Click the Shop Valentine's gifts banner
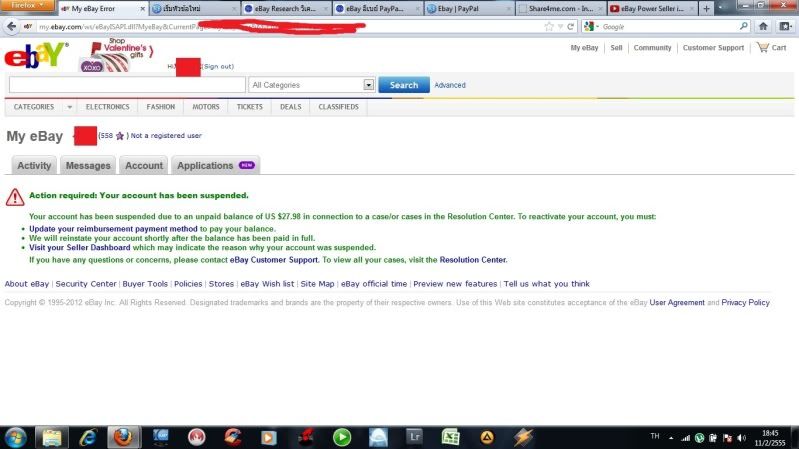799x449 pixels. pyautogui.click(x=117, y=55)
